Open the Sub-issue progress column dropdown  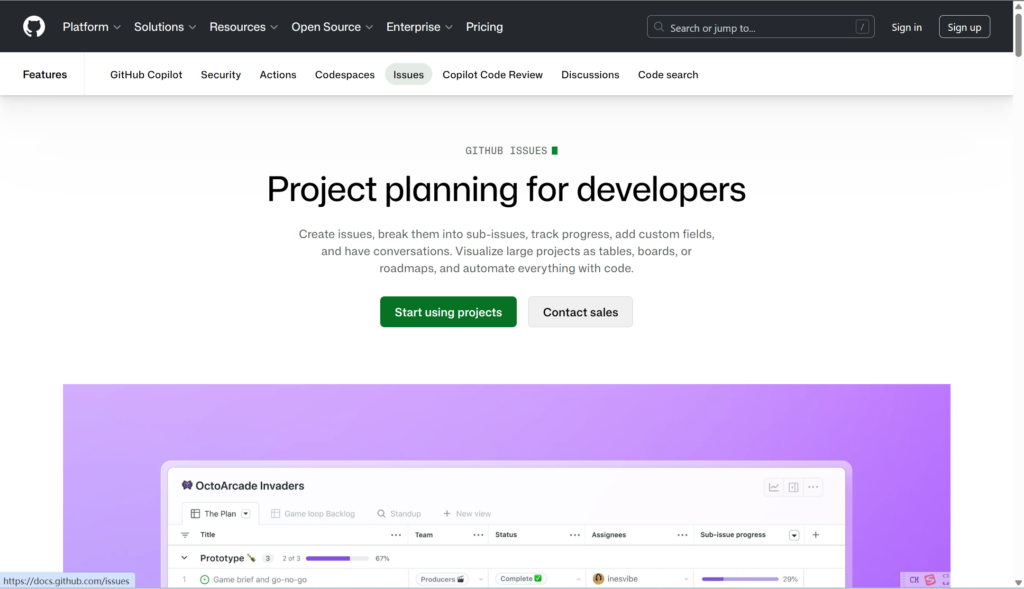pos(794,535)
